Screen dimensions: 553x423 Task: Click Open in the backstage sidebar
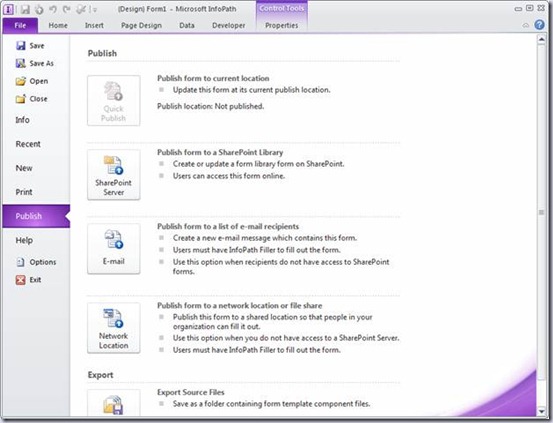coord(32,81)
